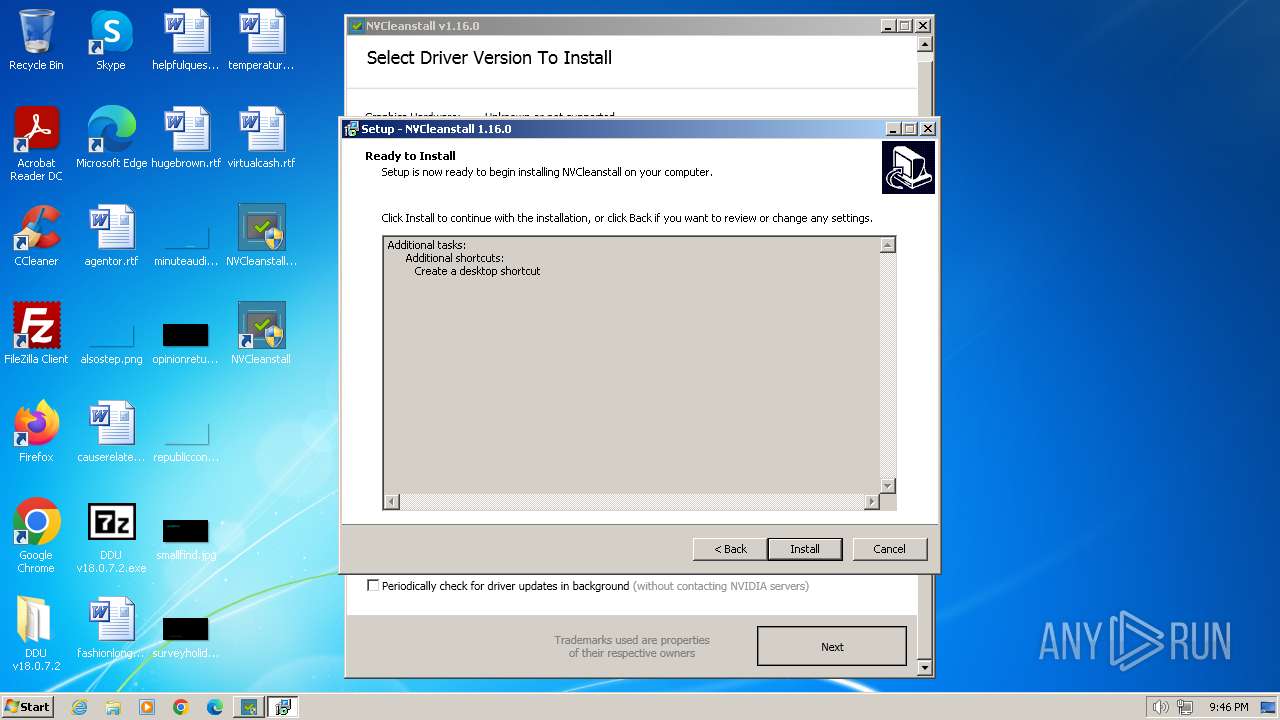Open the opinionretu file thumbnail
This screenshot has width=1280, height=720.
186,342
